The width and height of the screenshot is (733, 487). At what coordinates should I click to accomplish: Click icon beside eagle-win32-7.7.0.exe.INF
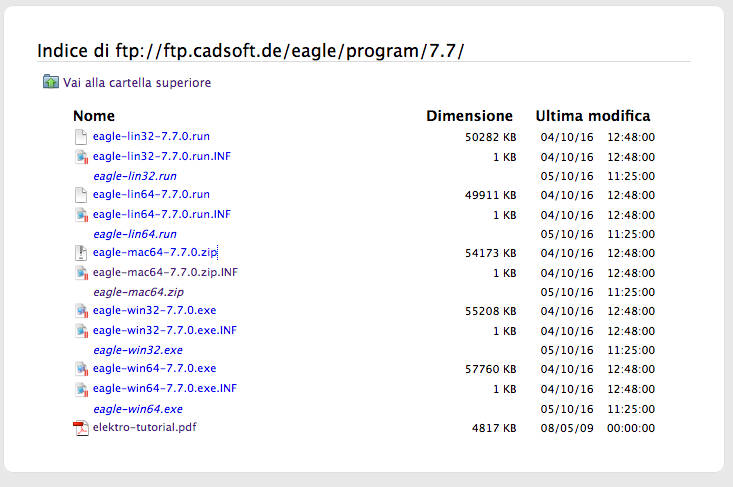coord(81,330)
